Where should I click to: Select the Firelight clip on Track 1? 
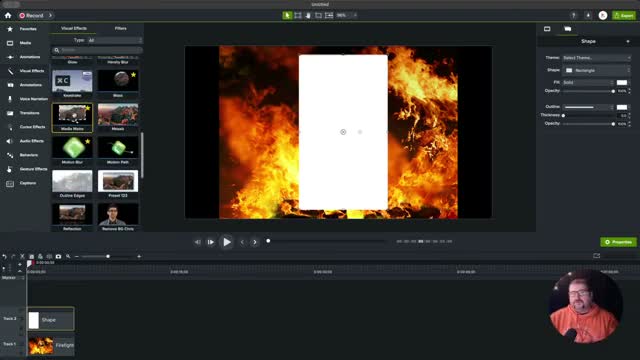tap(51, 345)
